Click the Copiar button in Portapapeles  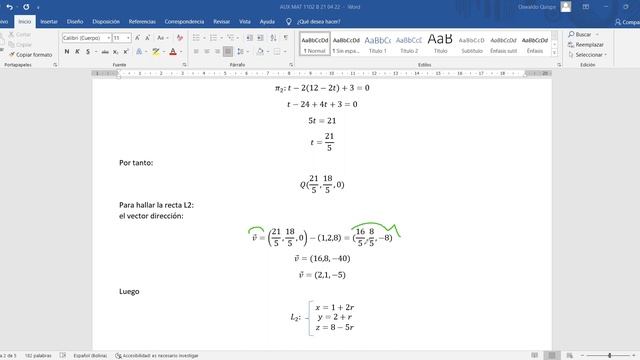point(20,44)
